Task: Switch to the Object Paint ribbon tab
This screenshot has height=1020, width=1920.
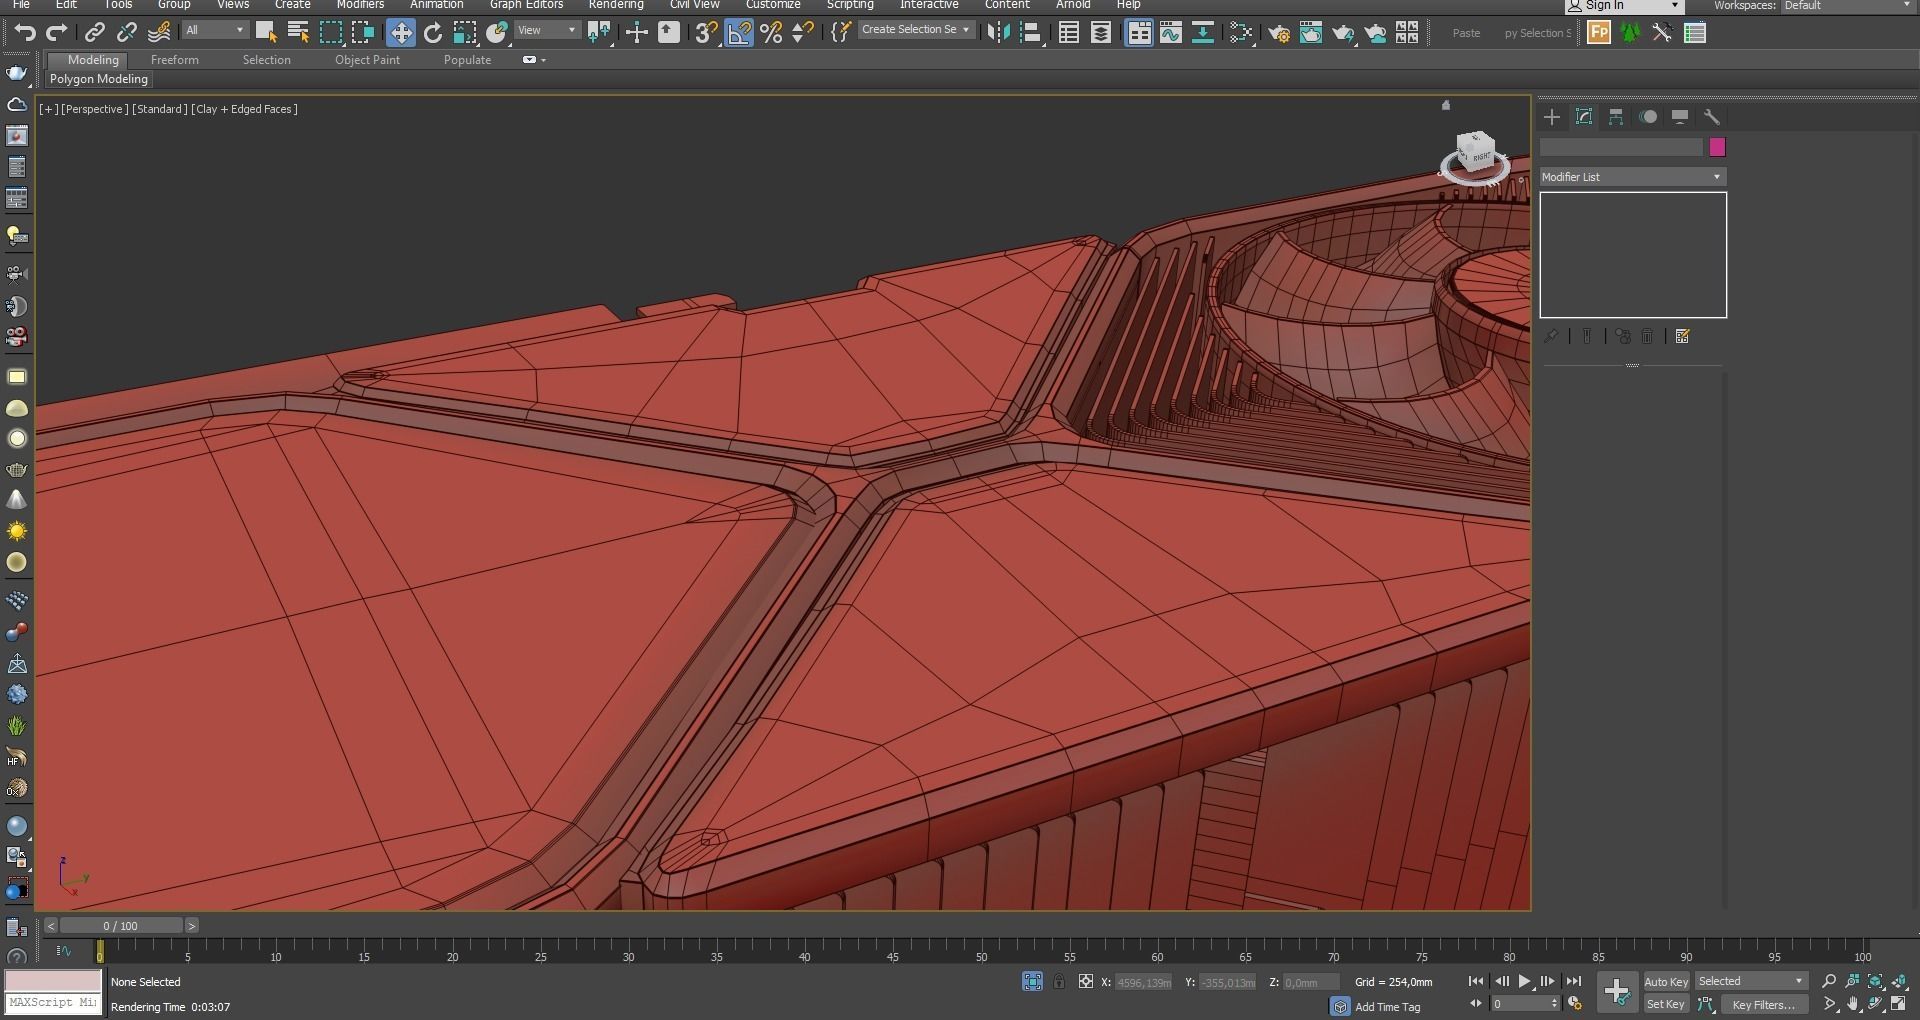Action: [x=367, y=60]
